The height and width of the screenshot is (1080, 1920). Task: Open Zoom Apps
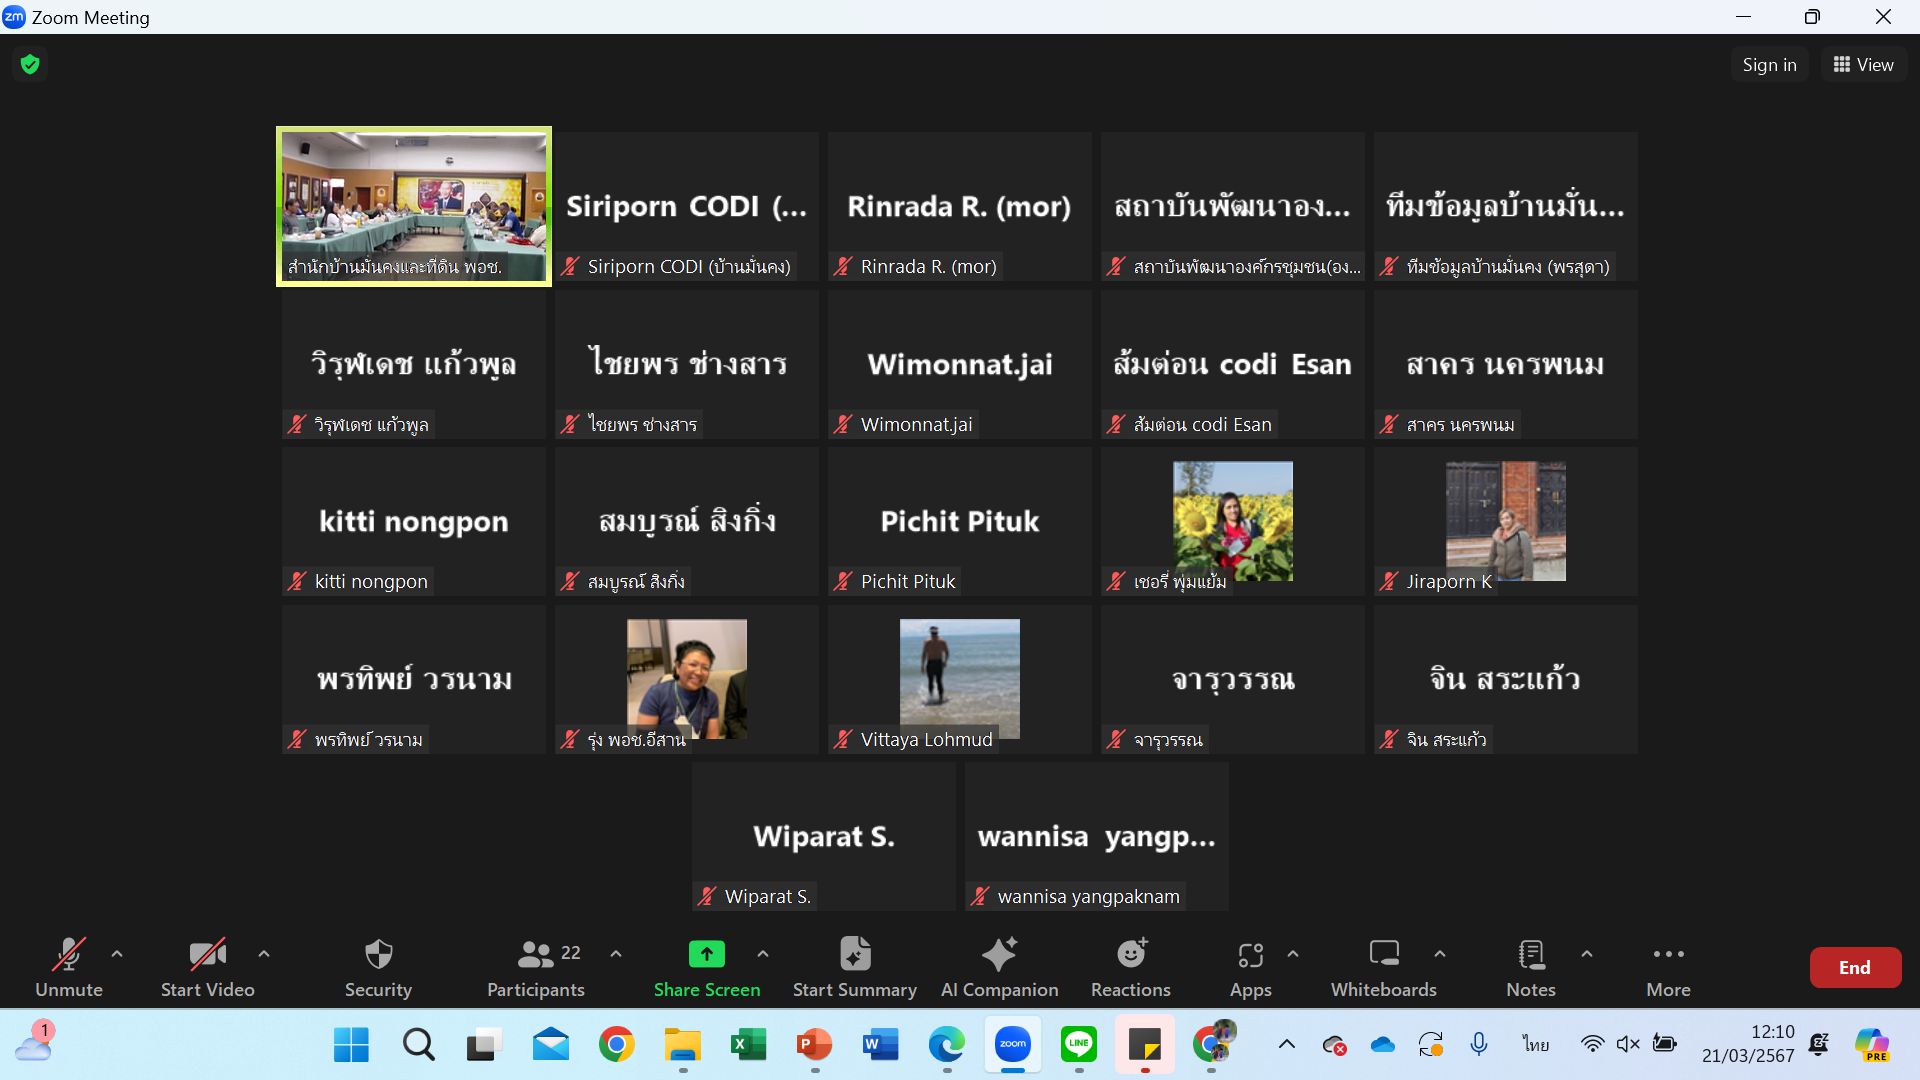1250,966
